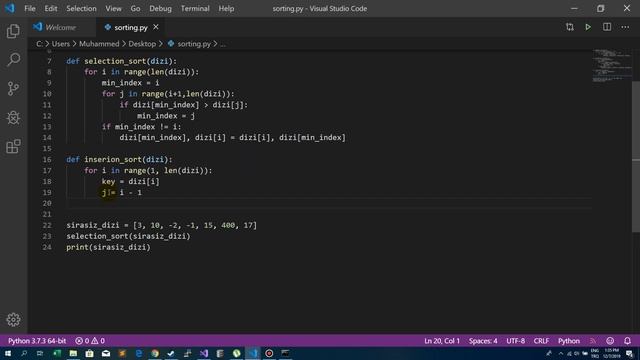This screenshot has height=360, width=640.
Task: Open the File menu
Action: coord(30,8)
